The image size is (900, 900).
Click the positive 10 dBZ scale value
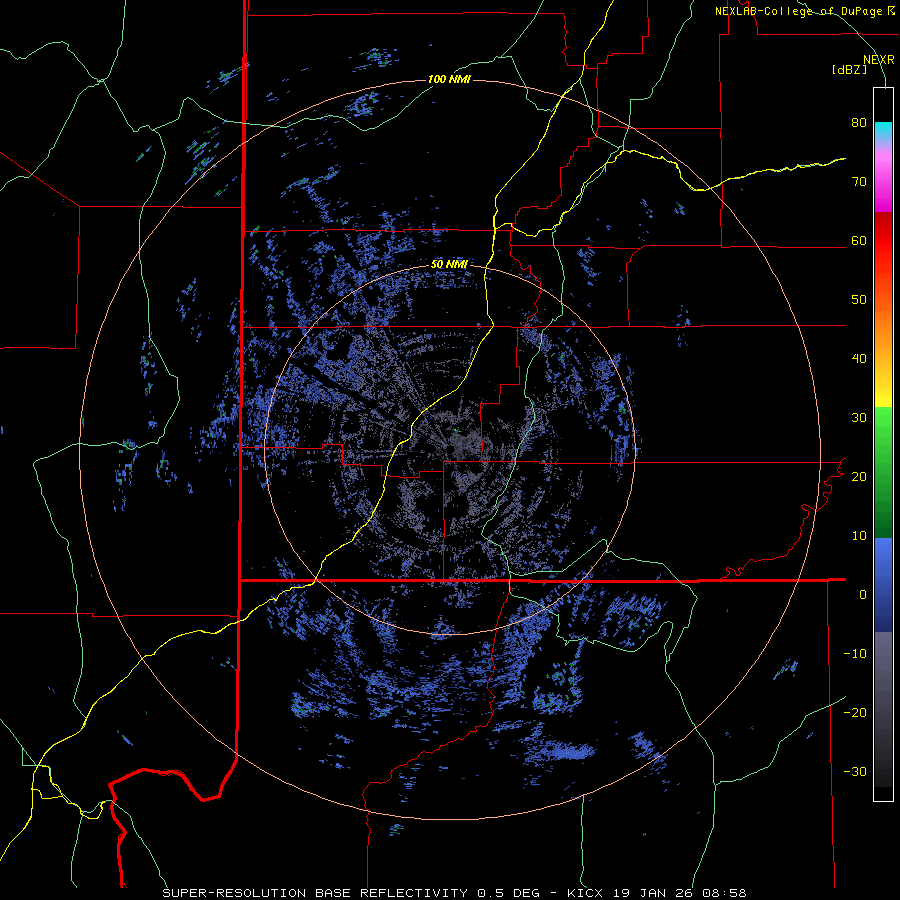point(859,536)
